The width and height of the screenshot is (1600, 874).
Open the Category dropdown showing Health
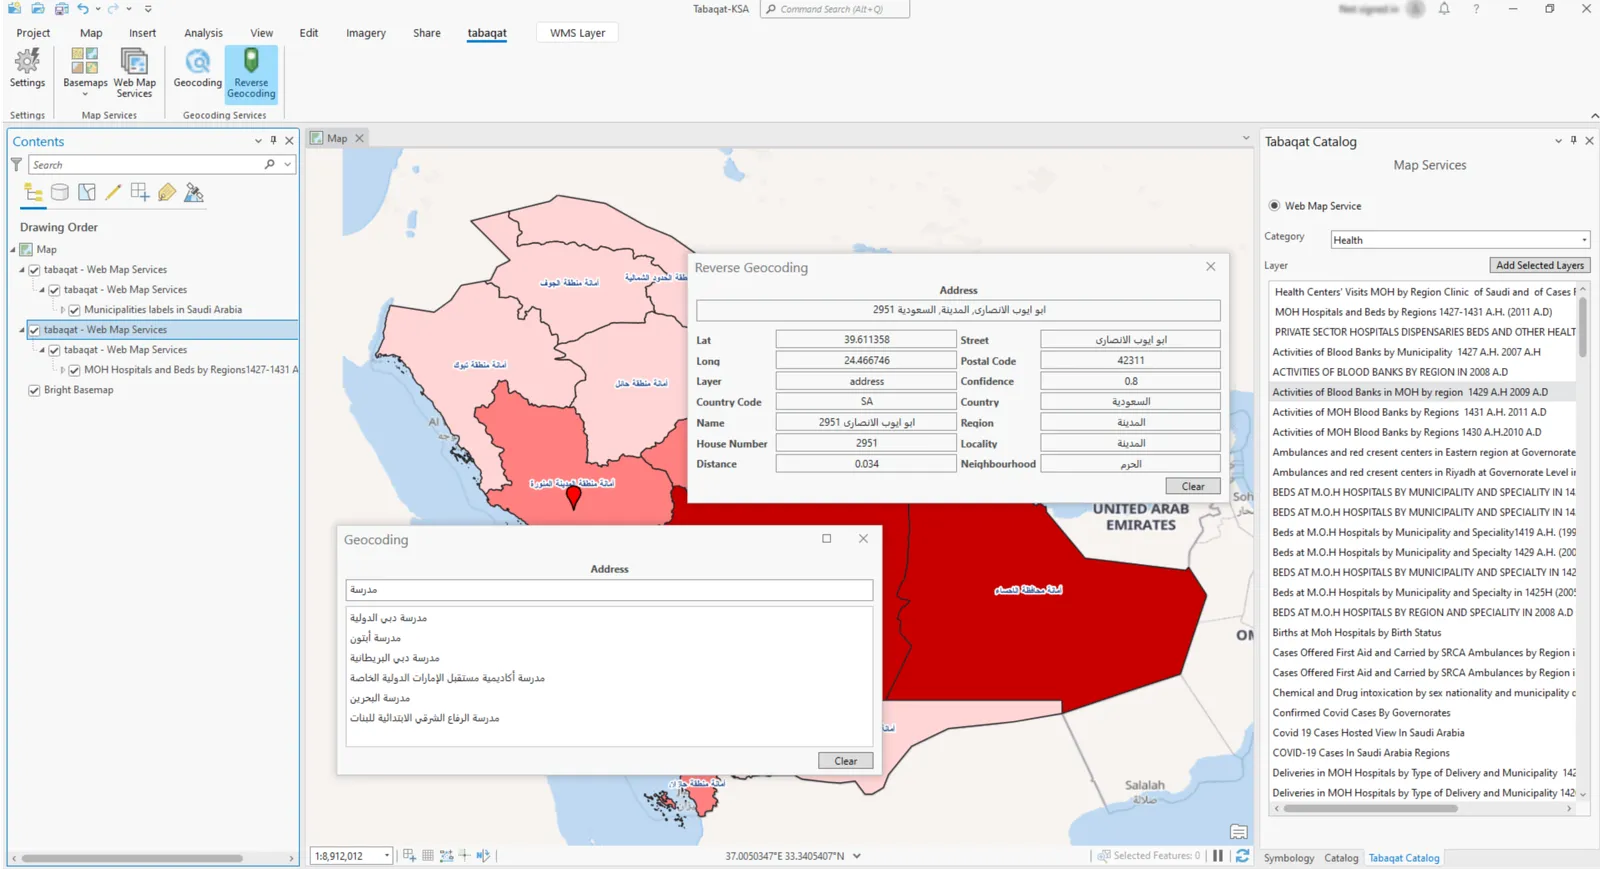pos(1459,240)
